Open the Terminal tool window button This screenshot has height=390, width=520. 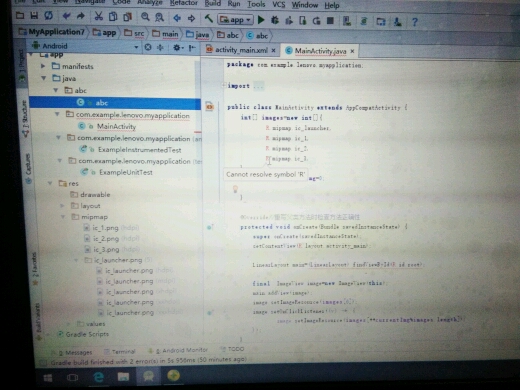[120, 352]
